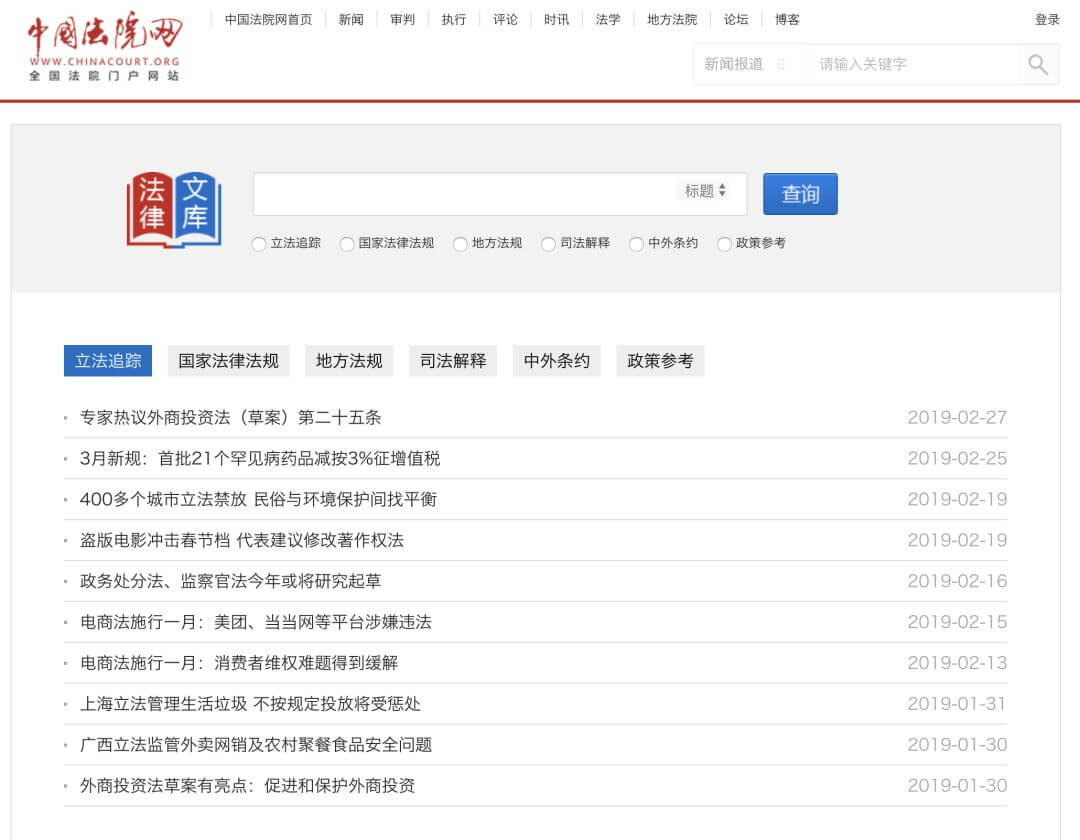
Task: Open the article about 外商投资法（草案）第二十五条
Action: tap(230, 417)
